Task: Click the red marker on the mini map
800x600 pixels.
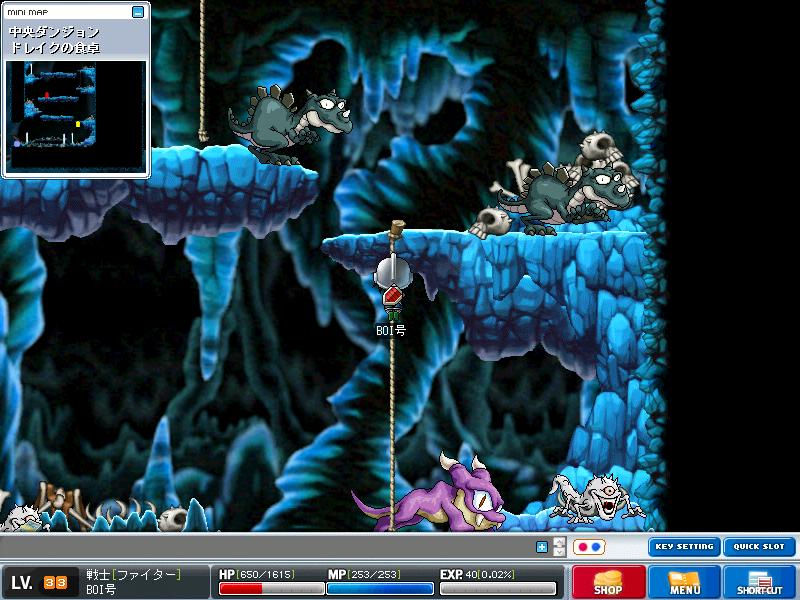Action: point(47,95)
